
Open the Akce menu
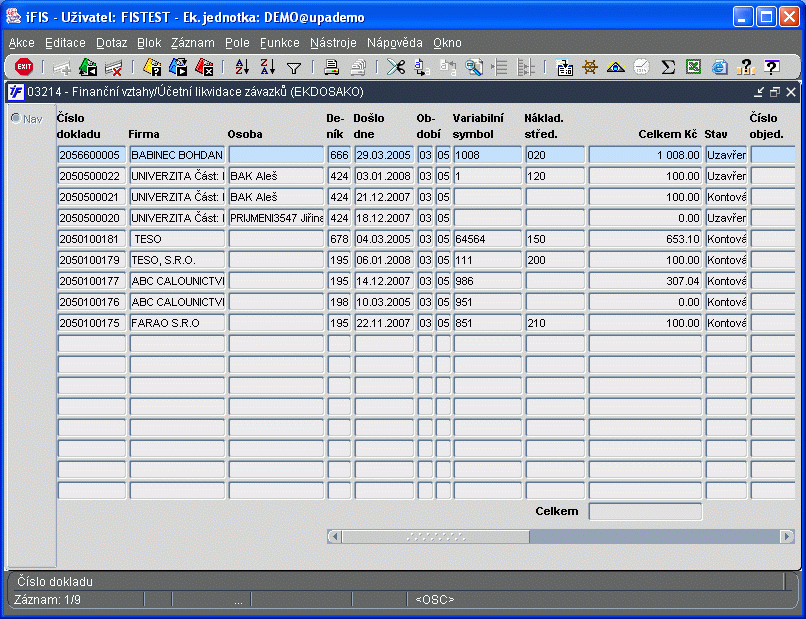22,43
